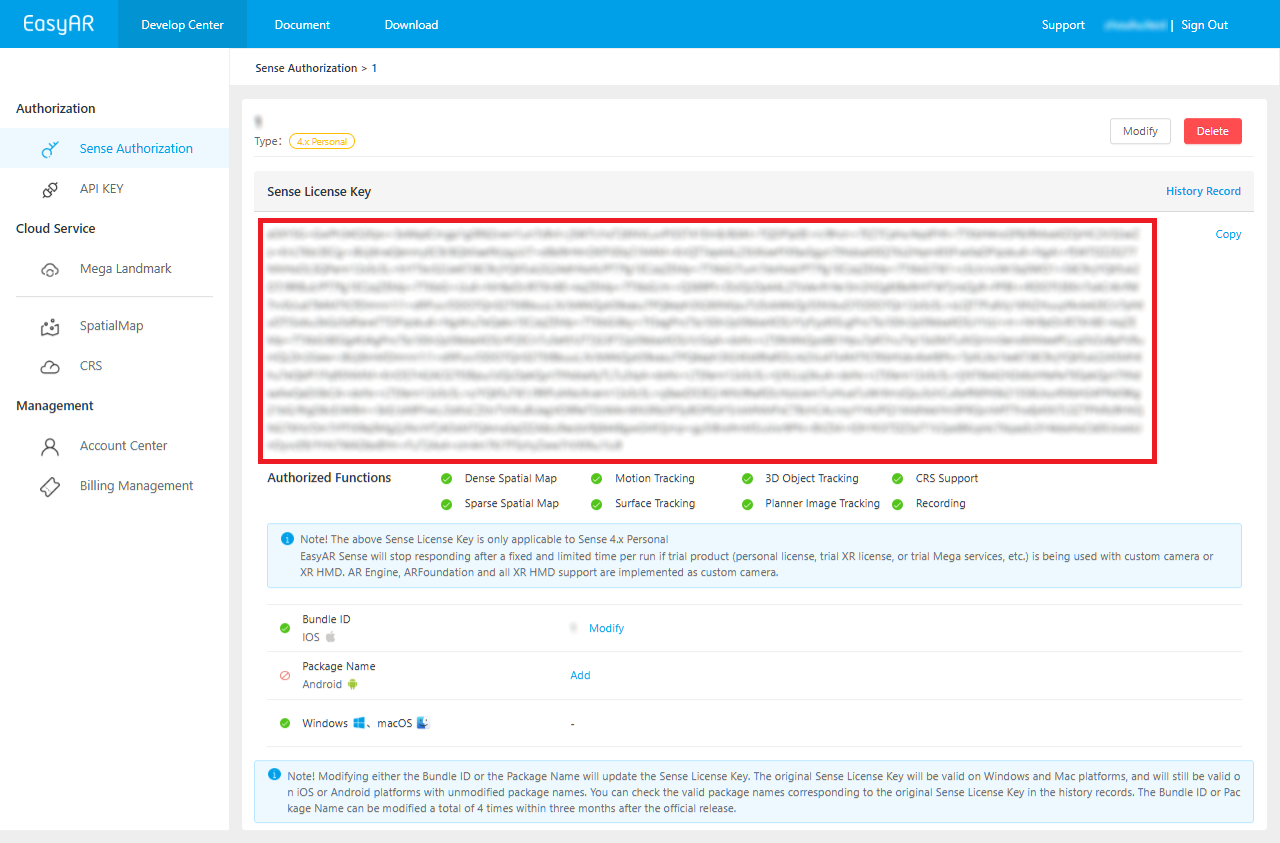Click the Motion Tracking green checkmark
1280x843 pixels.
pos(597,479)
